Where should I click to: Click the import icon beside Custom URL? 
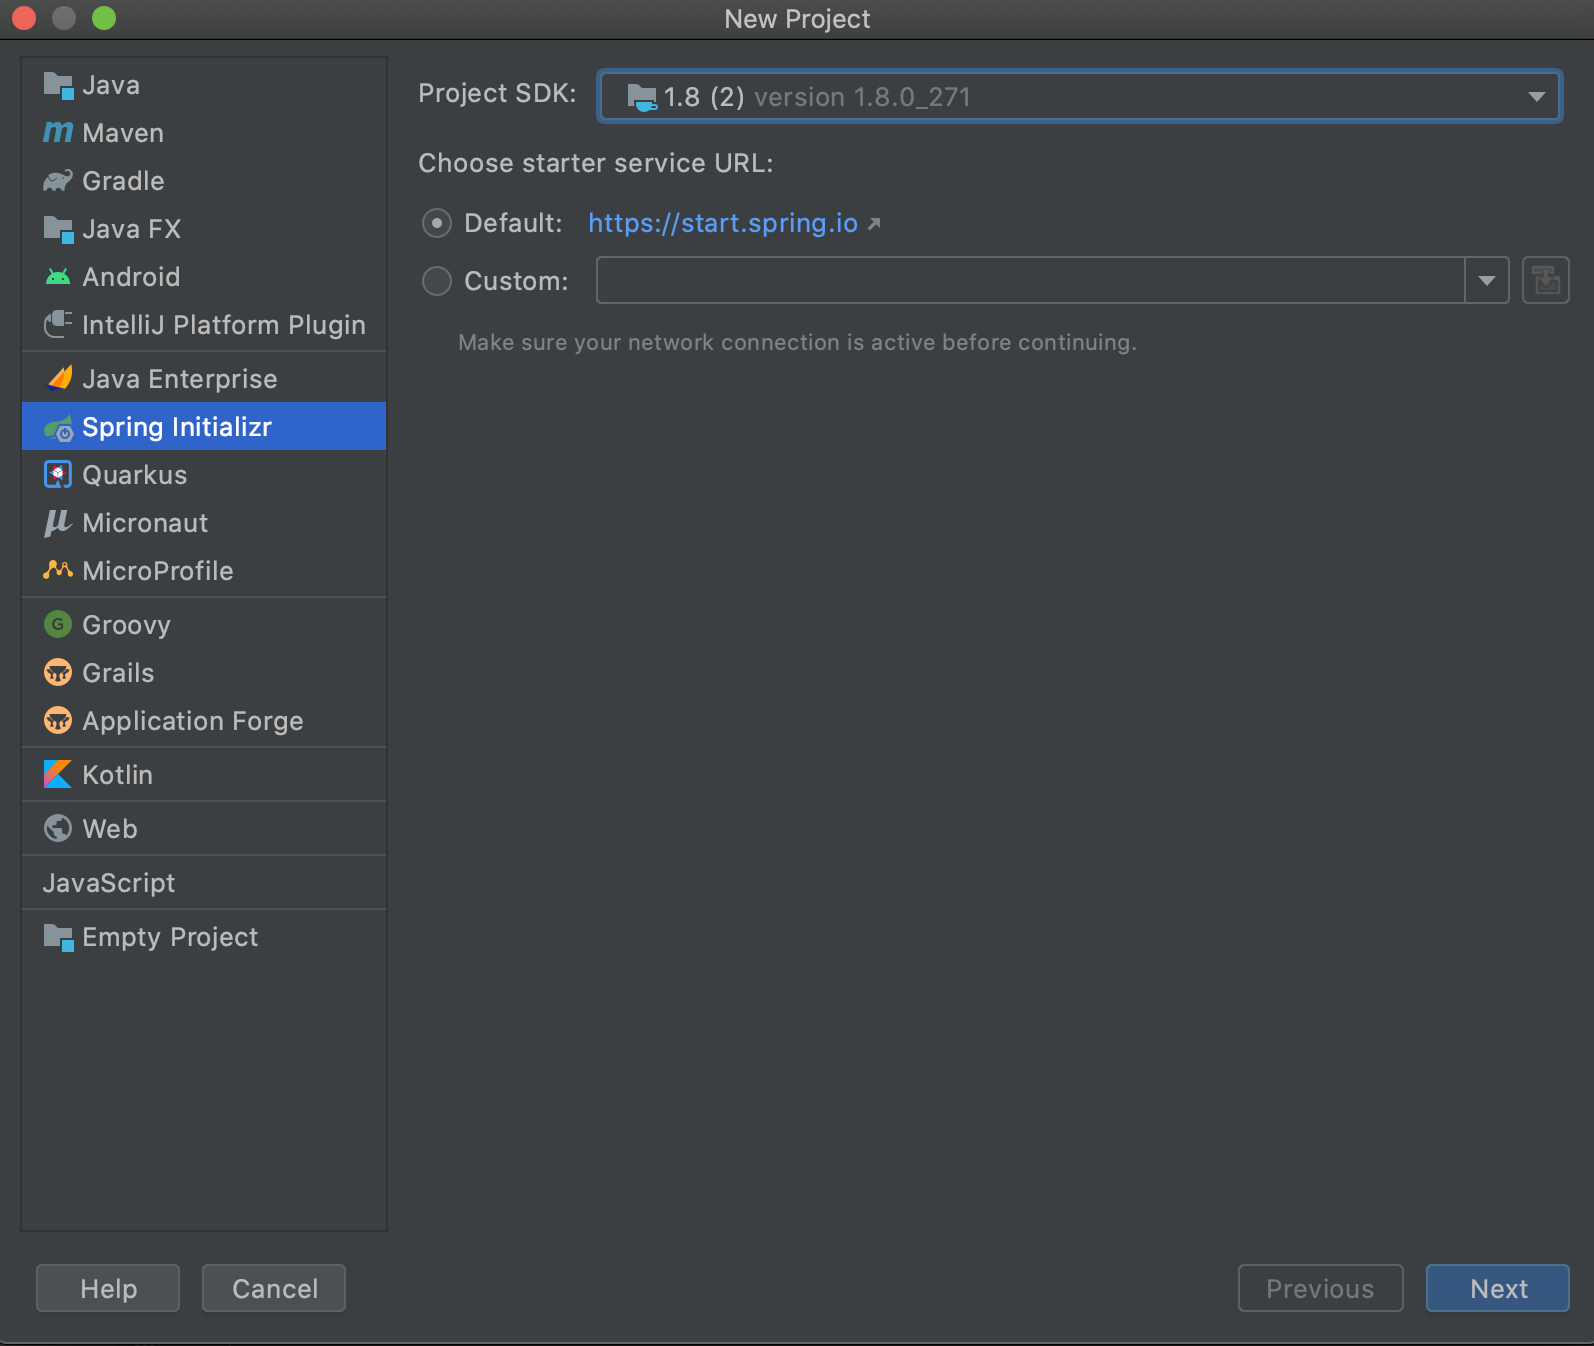point(1545,280)
